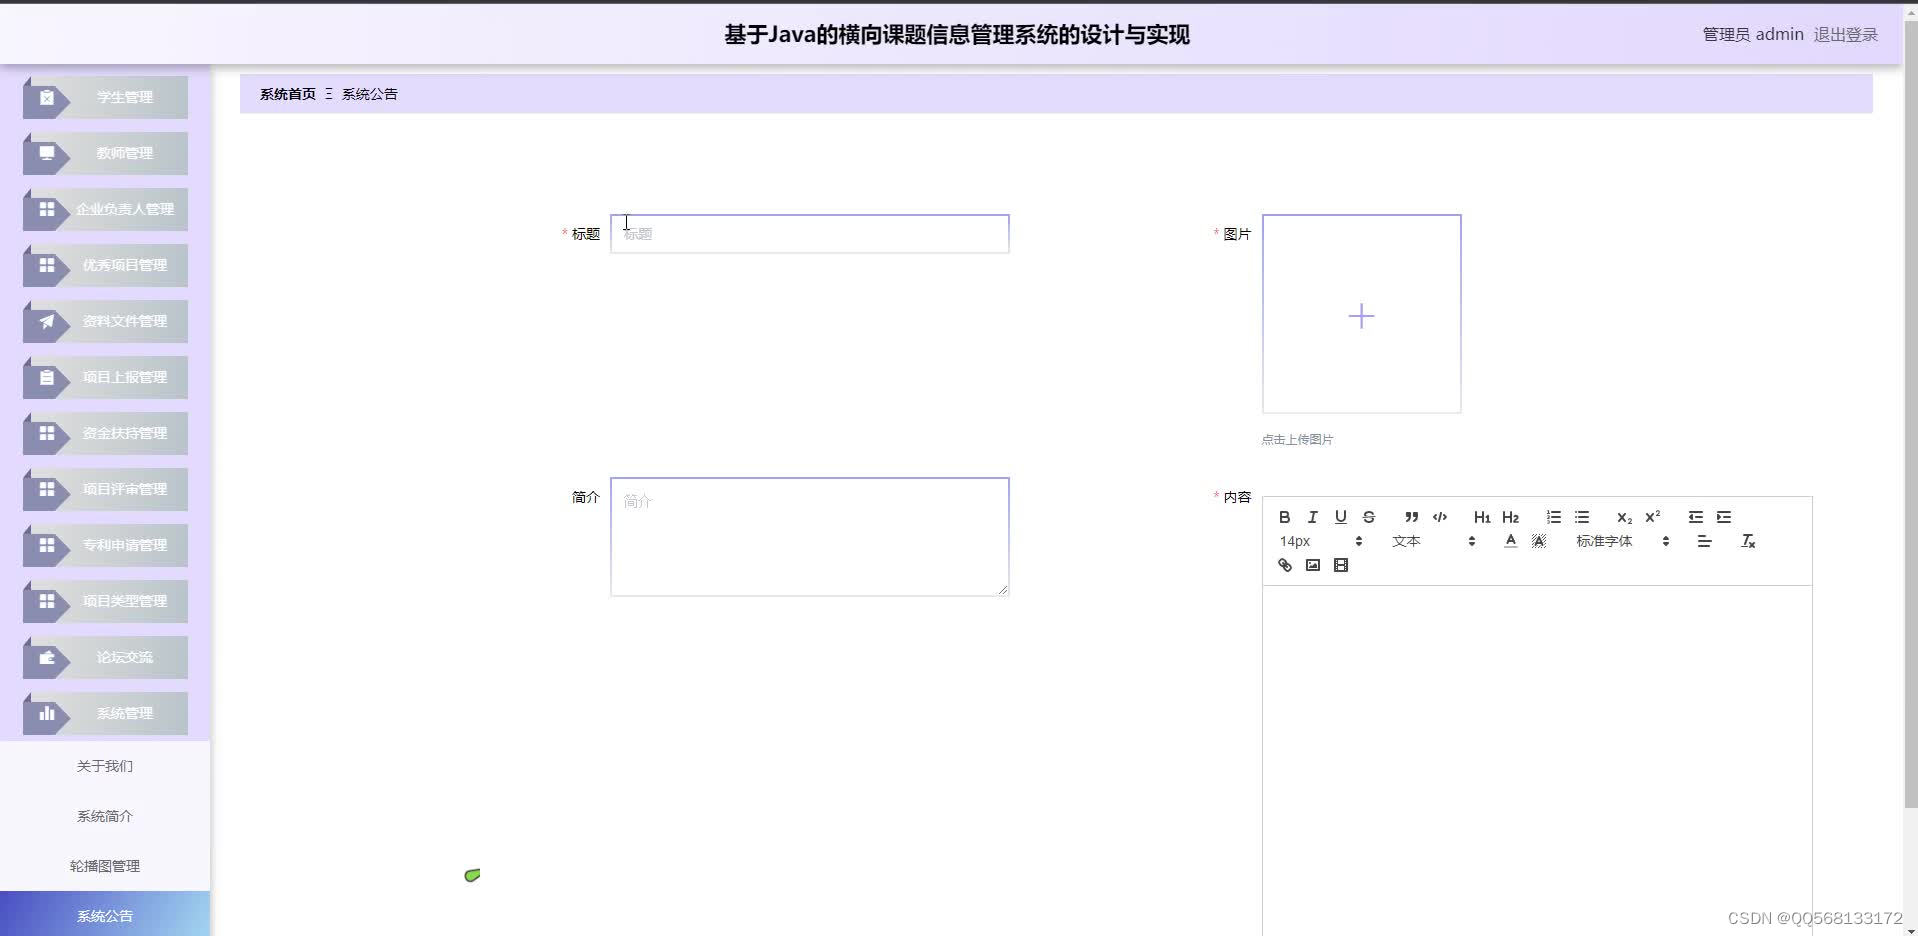Open 教师管理 in the sidebar

[x=105, y=154]
